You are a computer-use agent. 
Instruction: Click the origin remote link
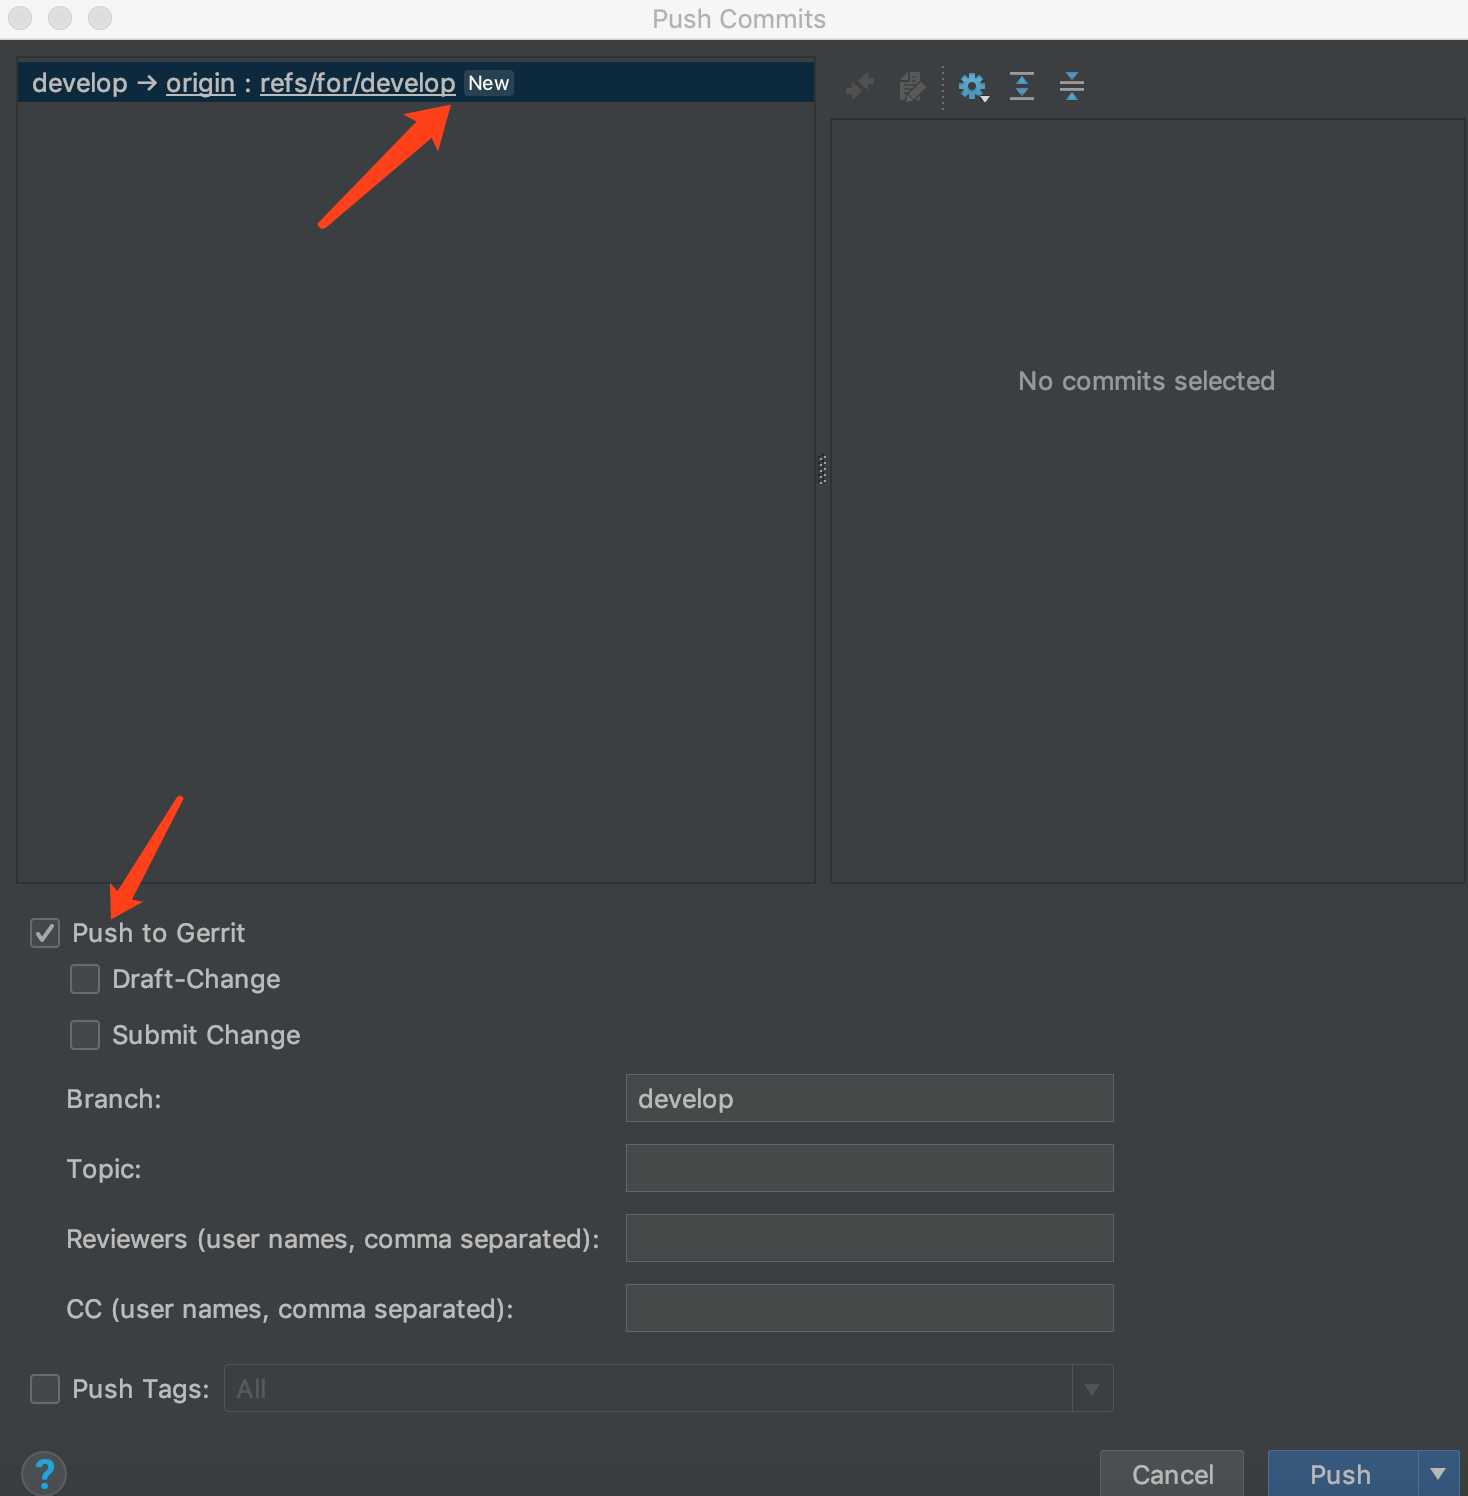(x=200, y=83)
